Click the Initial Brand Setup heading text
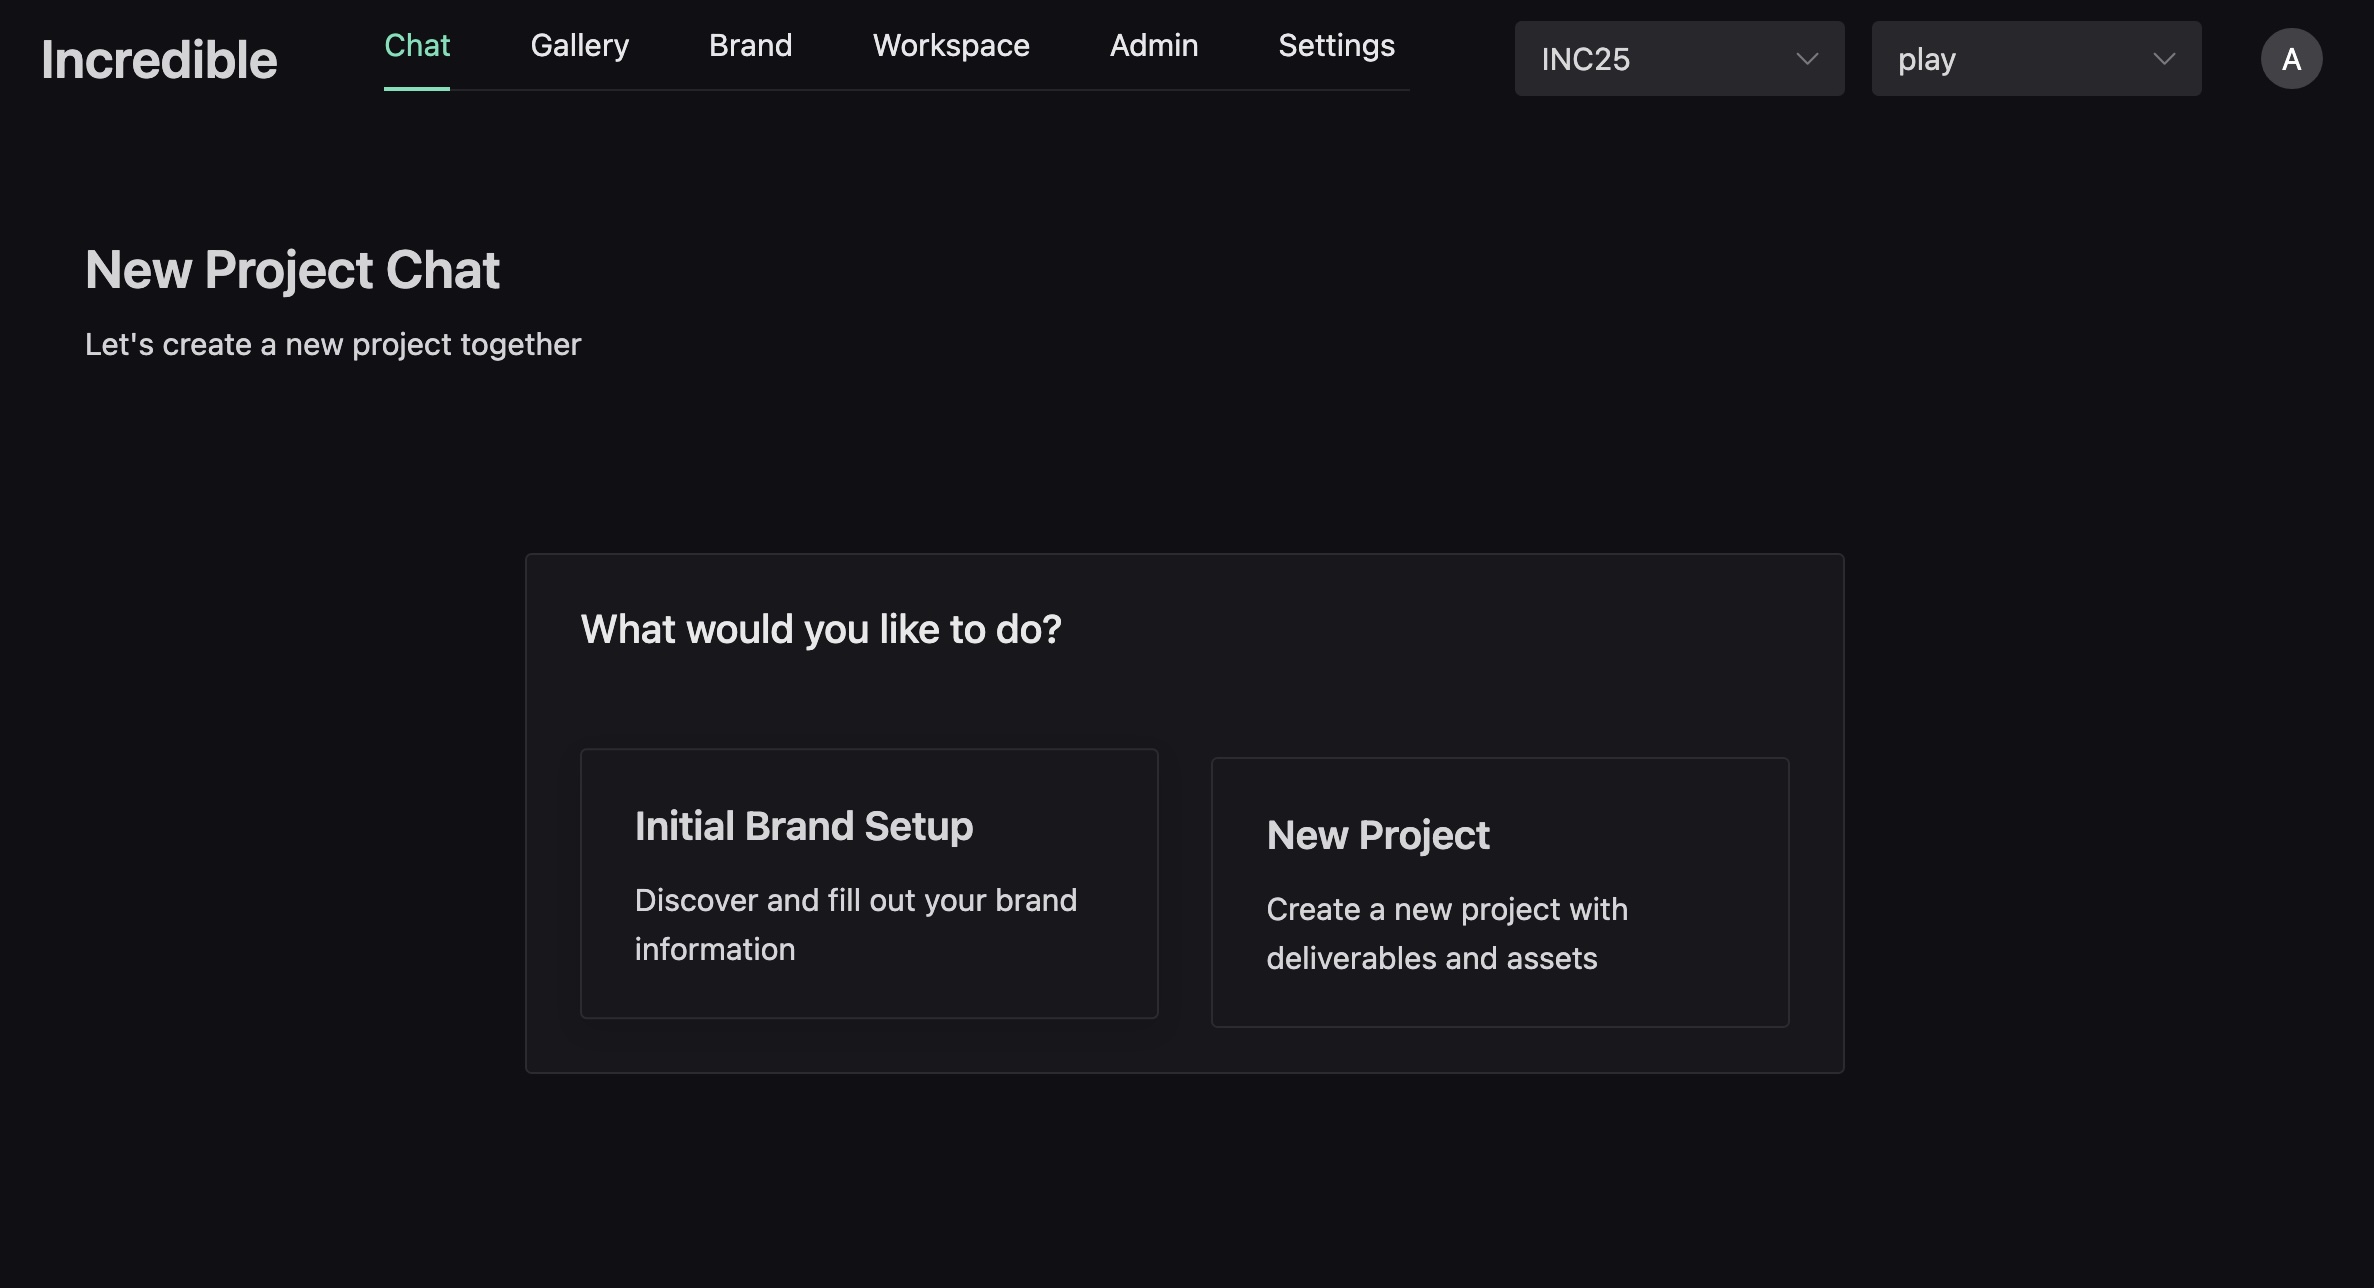Image resolution: width=2374 pixels, height=1288 pixels. click(803, 826)
